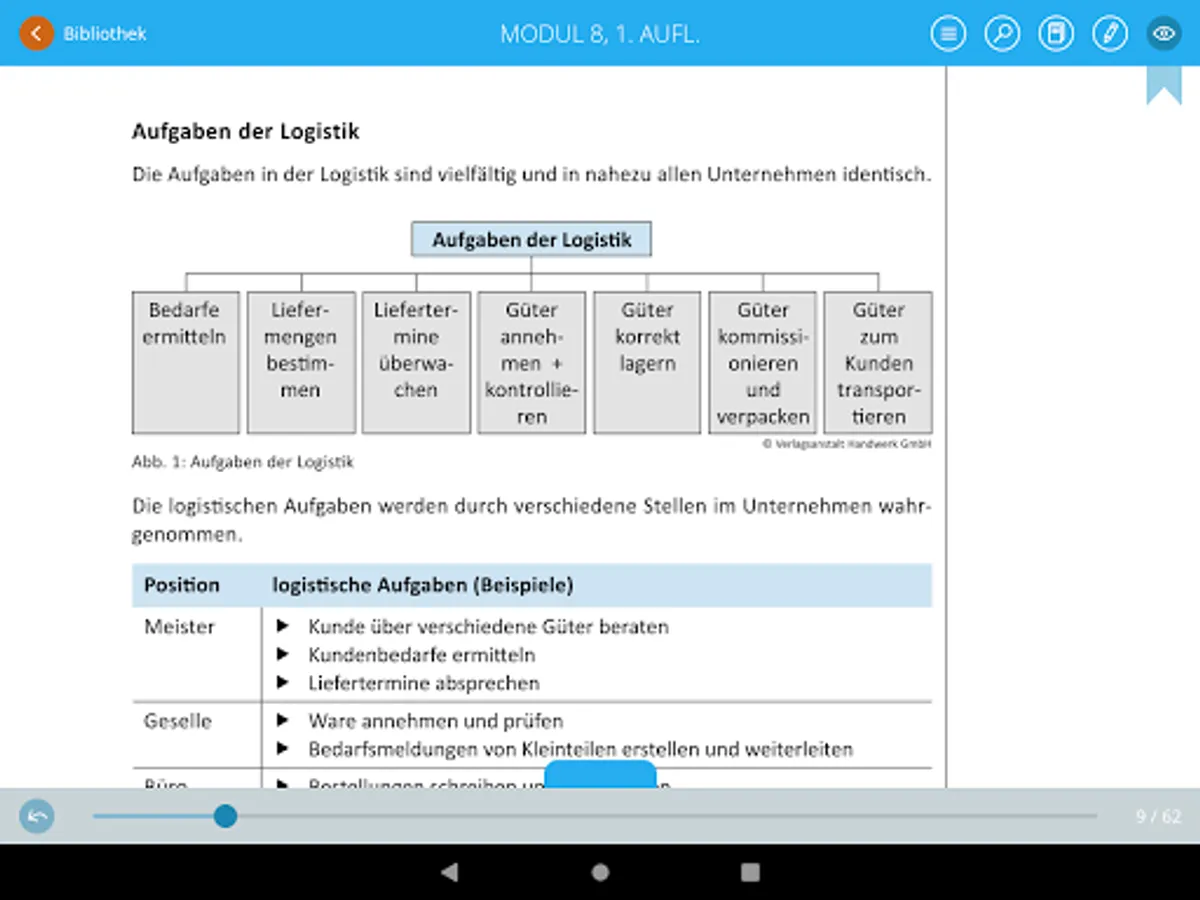Click the Güter annehmen + kontrollieren box
The image size is (1200, 900).
[x=531, y=362]
